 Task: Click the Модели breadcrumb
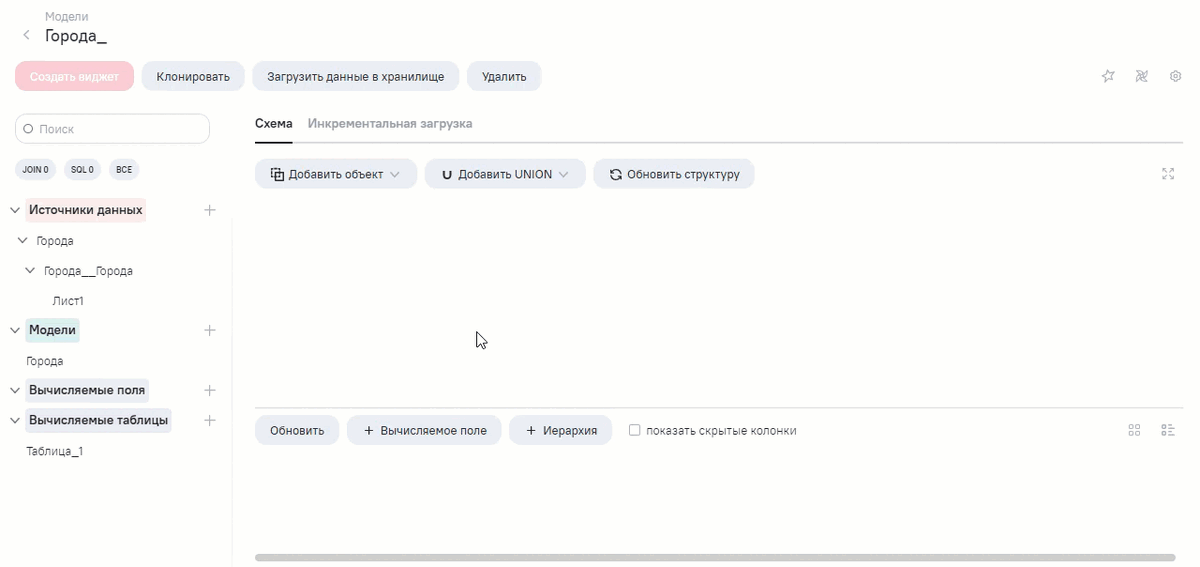point(67,17)
